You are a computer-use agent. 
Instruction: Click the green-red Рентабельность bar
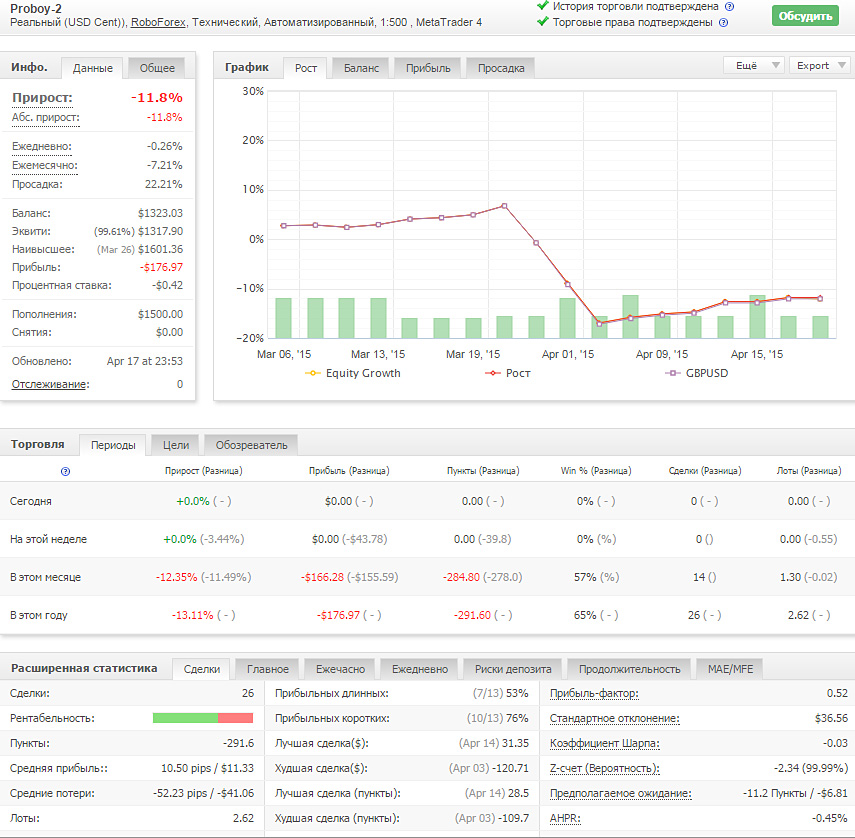pyautogui.click(x=203, y=718)
